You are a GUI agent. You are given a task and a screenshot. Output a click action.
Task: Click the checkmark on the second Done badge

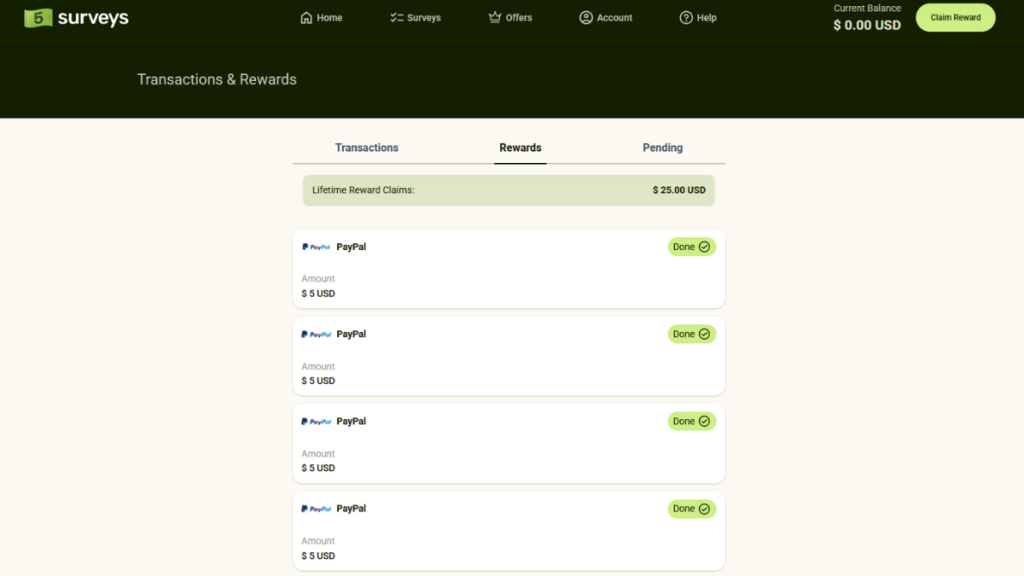point(704,334)
